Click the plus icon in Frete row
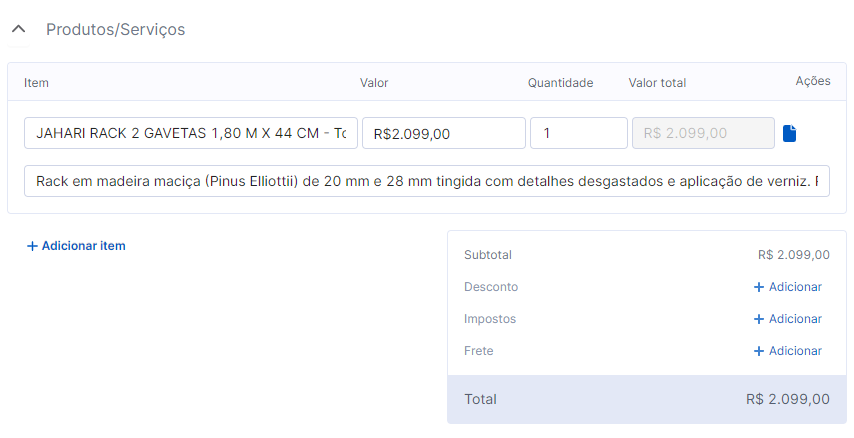Image resolution: width=854 pixels, height=438 pixels. pyautogui.click(x=759, y=351)
